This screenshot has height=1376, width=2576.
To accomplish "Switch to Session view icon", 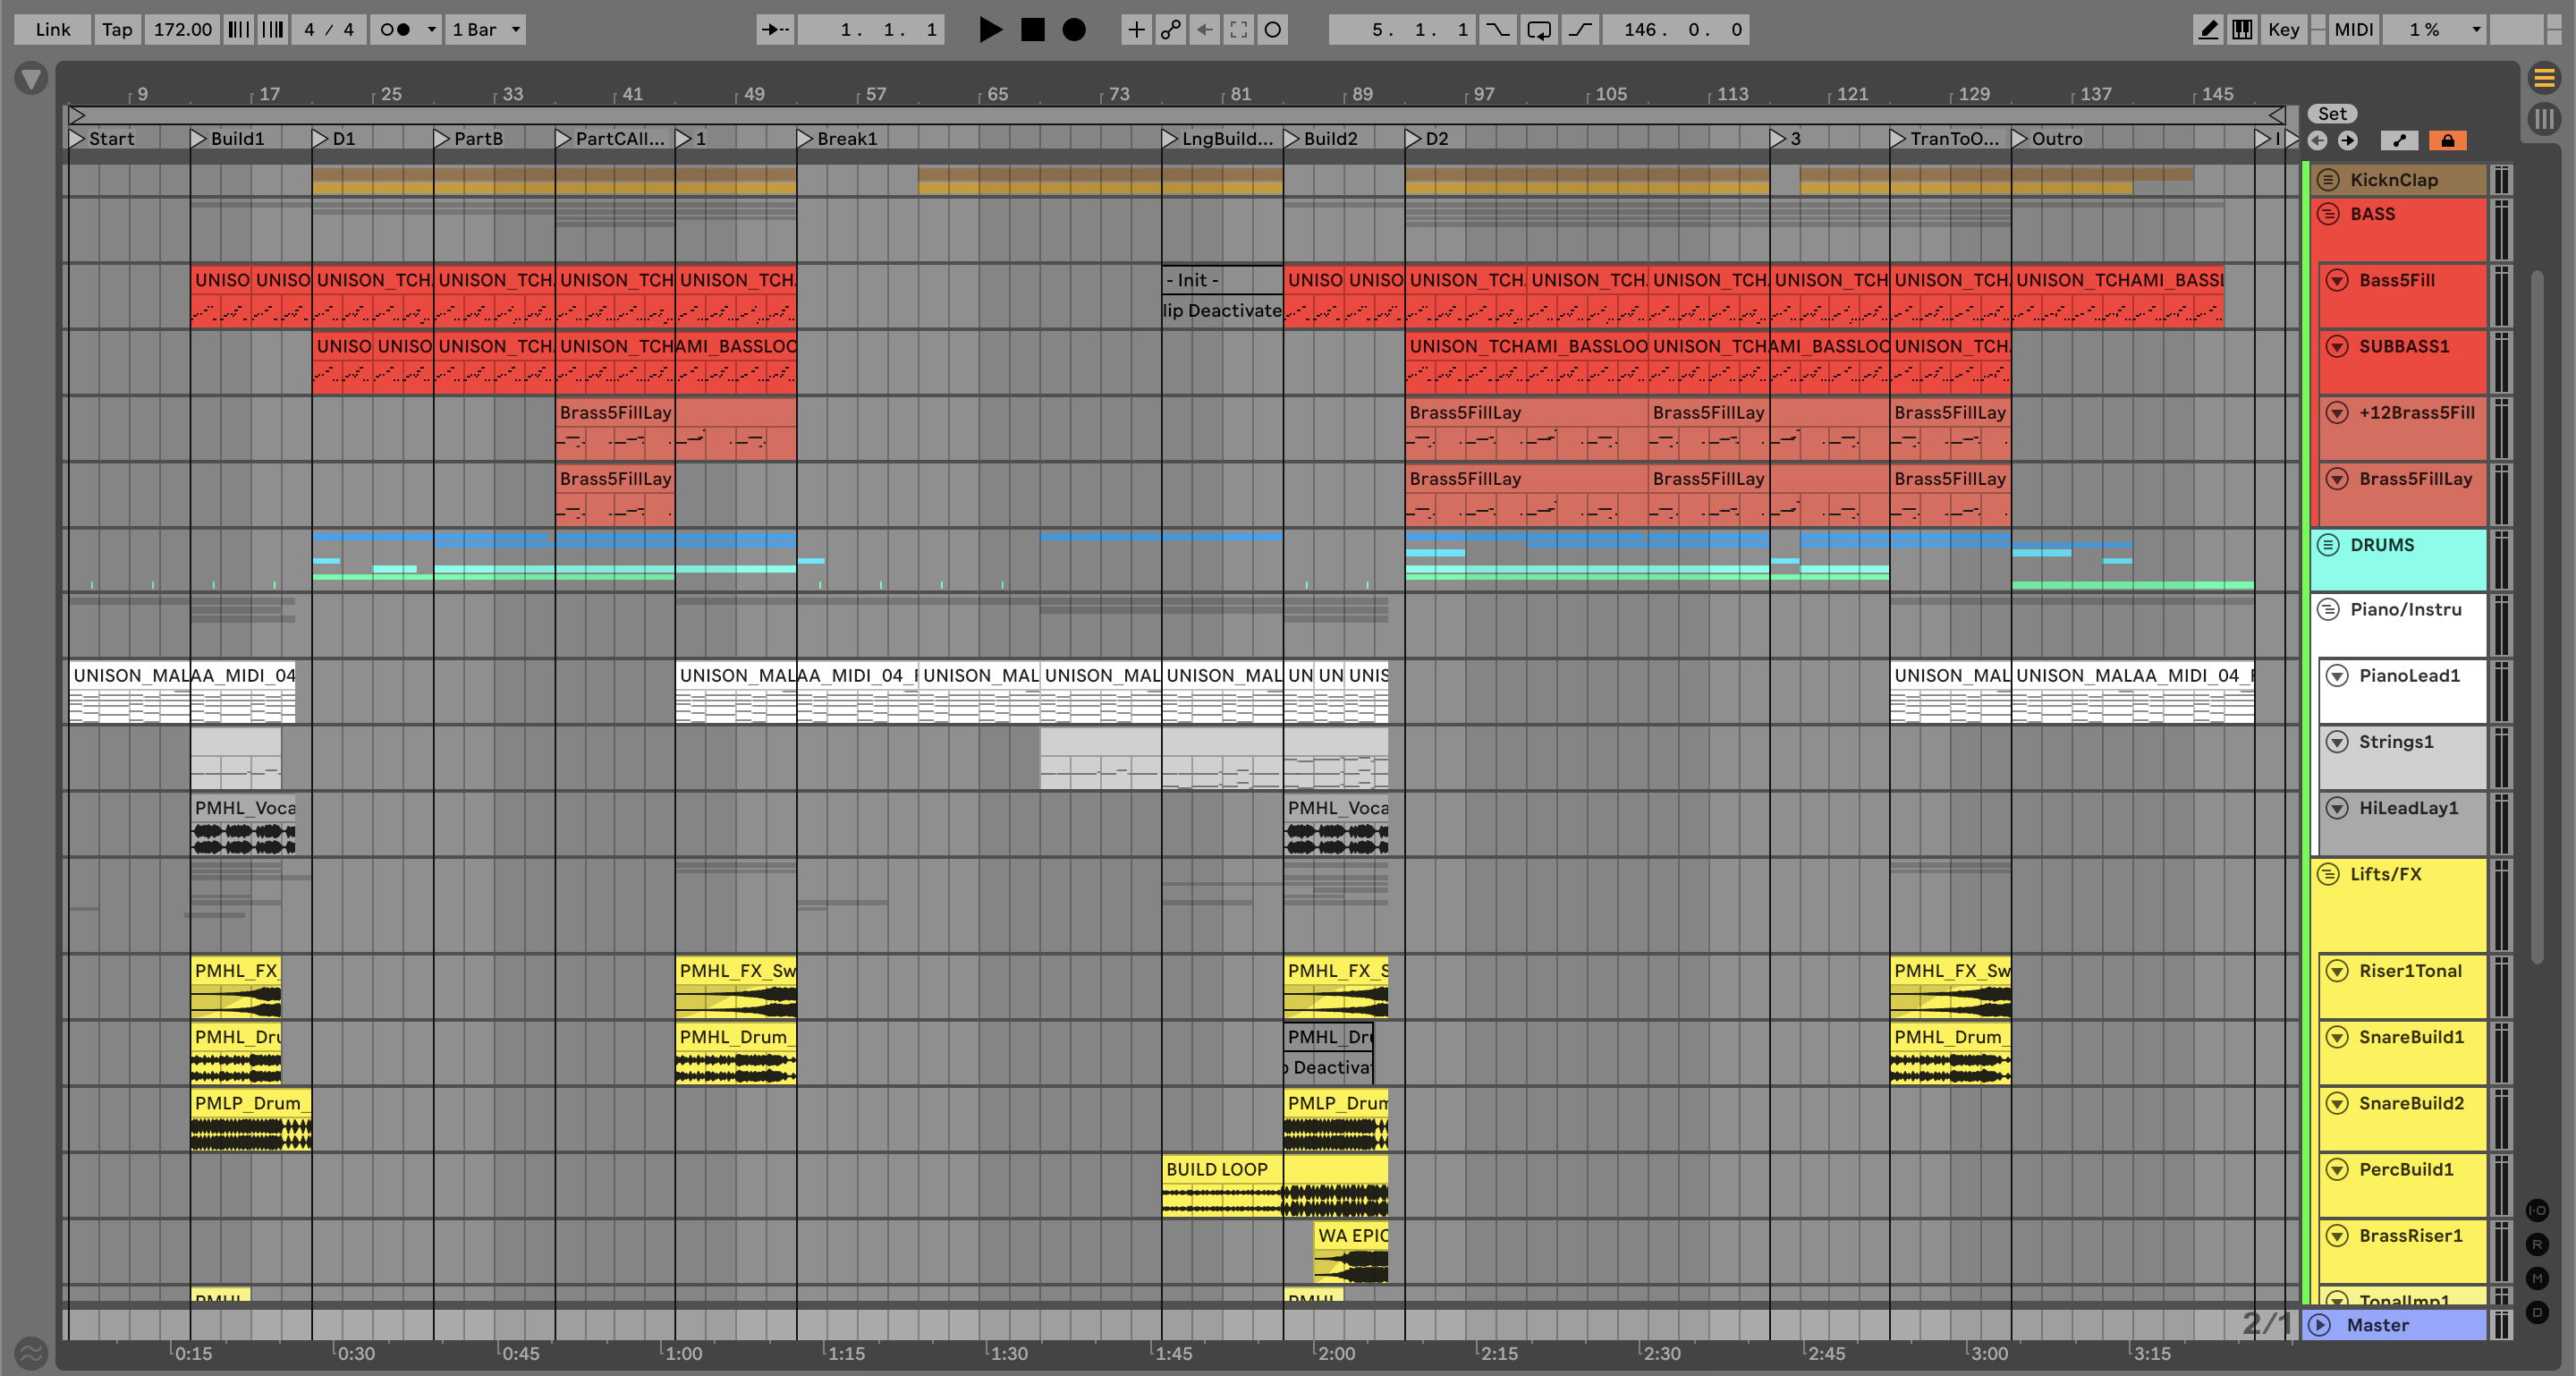I will coord(2544,120).
